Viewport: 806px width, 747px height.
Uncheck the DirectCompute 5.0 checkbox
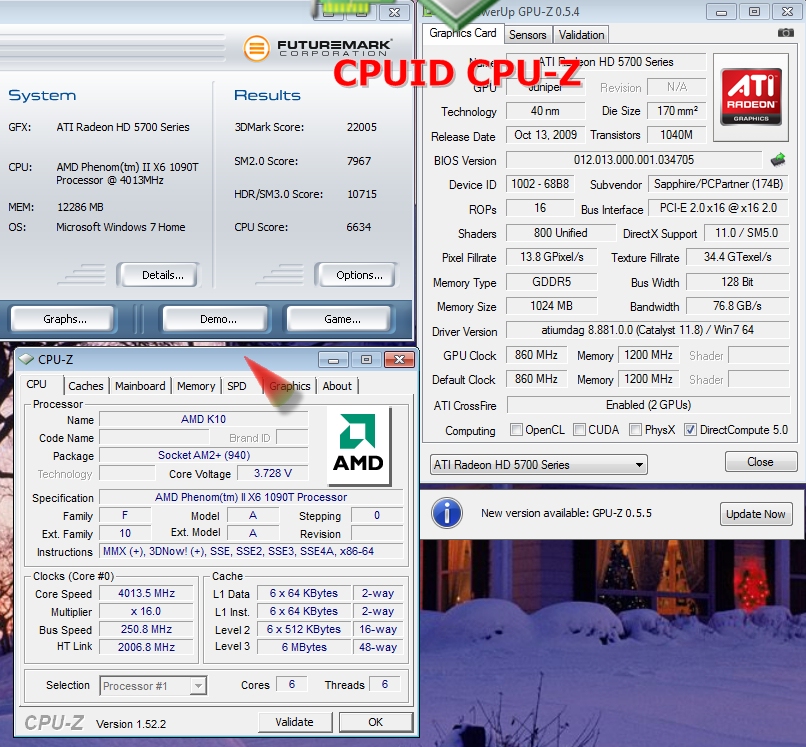(x=690, y=429)
